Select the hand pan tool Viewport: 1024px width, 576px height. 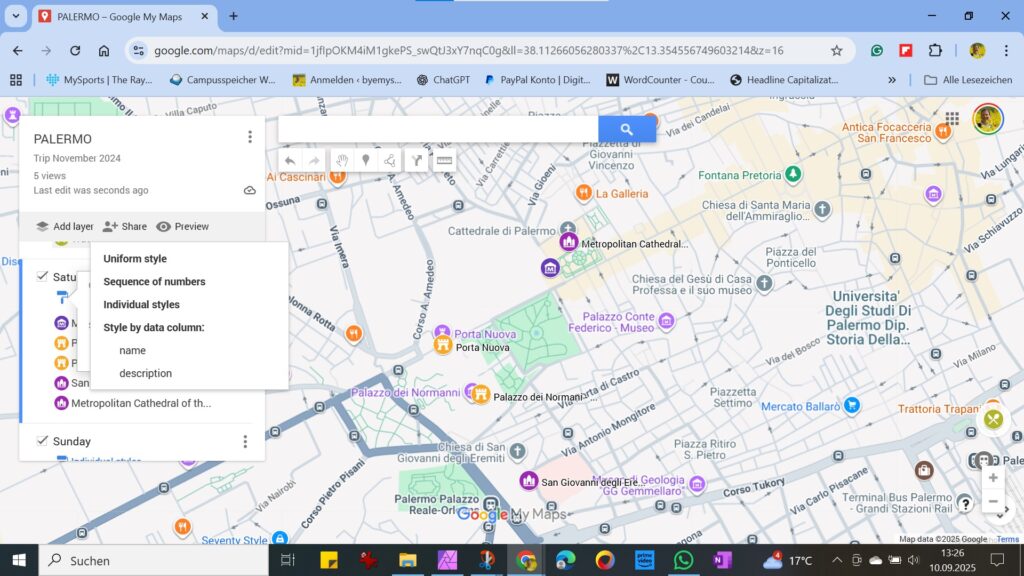point(342,160)
